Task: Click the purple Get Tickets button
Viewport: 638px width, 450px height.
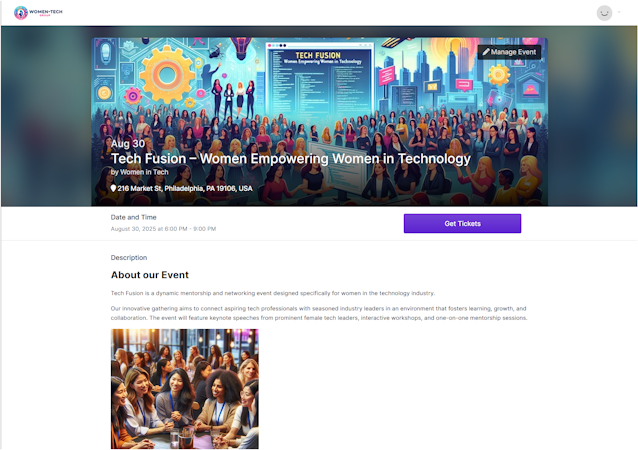Action: tap(462, 223)
